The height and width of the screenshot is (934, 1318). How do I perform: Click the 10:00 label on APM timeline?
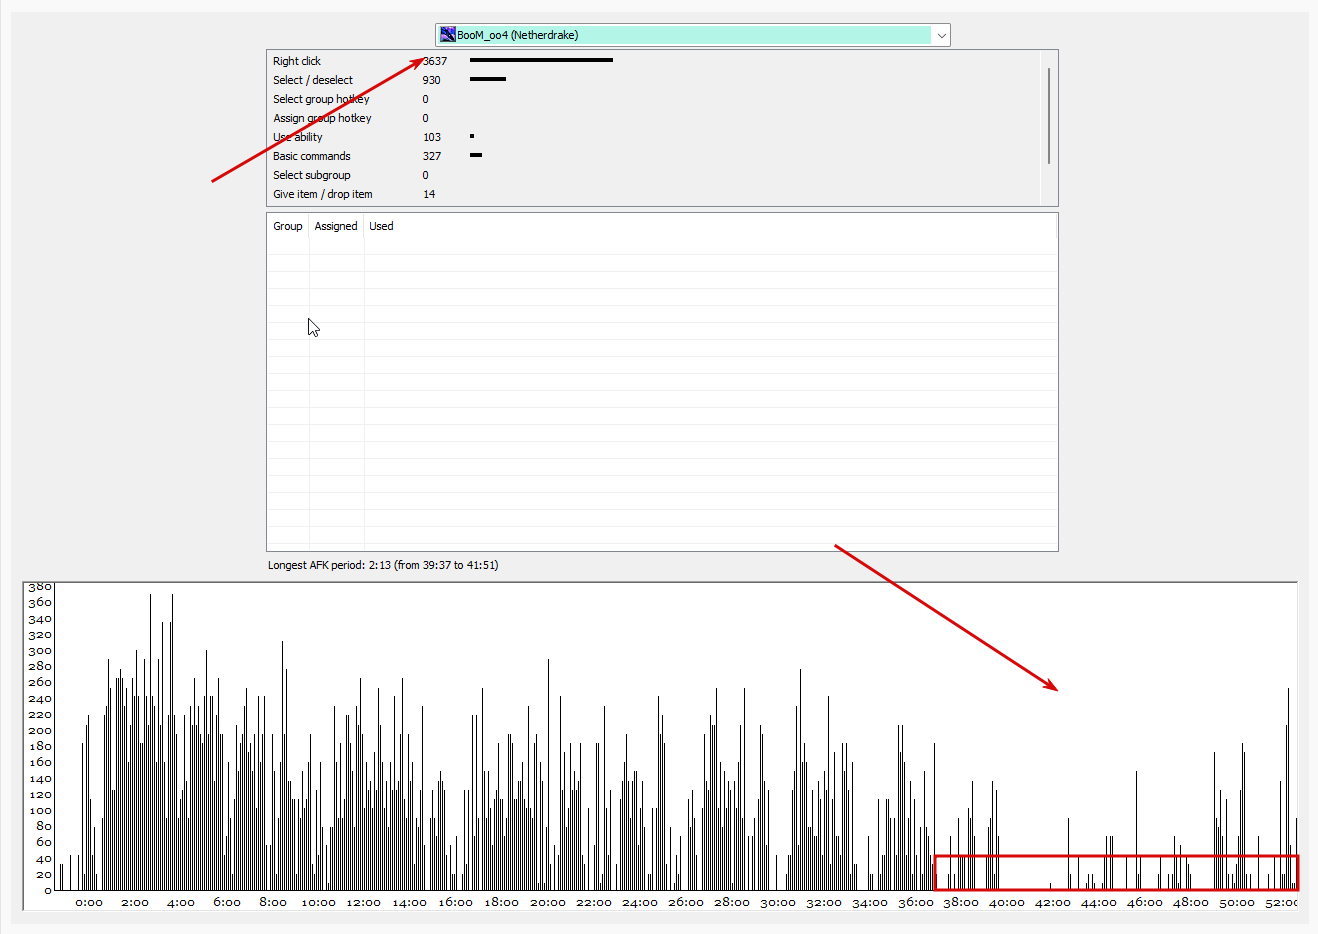(318, 903)
